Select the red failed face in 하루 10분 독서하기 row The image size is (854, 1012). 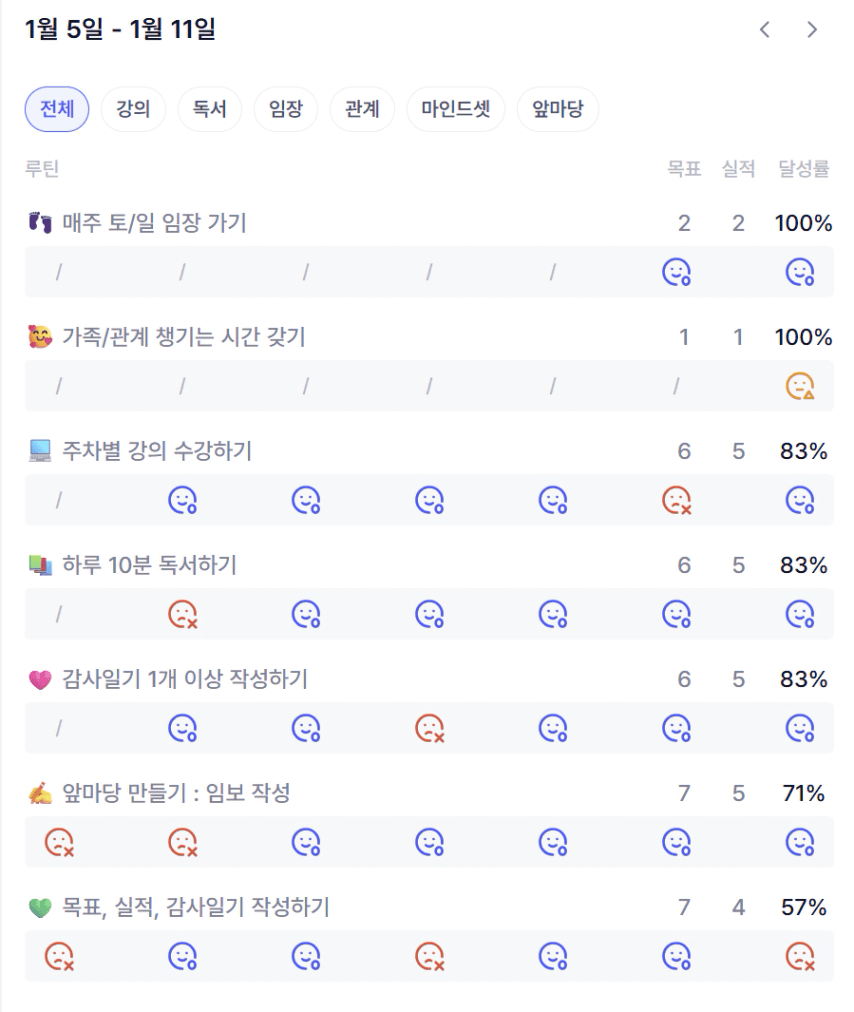[182, 614]
